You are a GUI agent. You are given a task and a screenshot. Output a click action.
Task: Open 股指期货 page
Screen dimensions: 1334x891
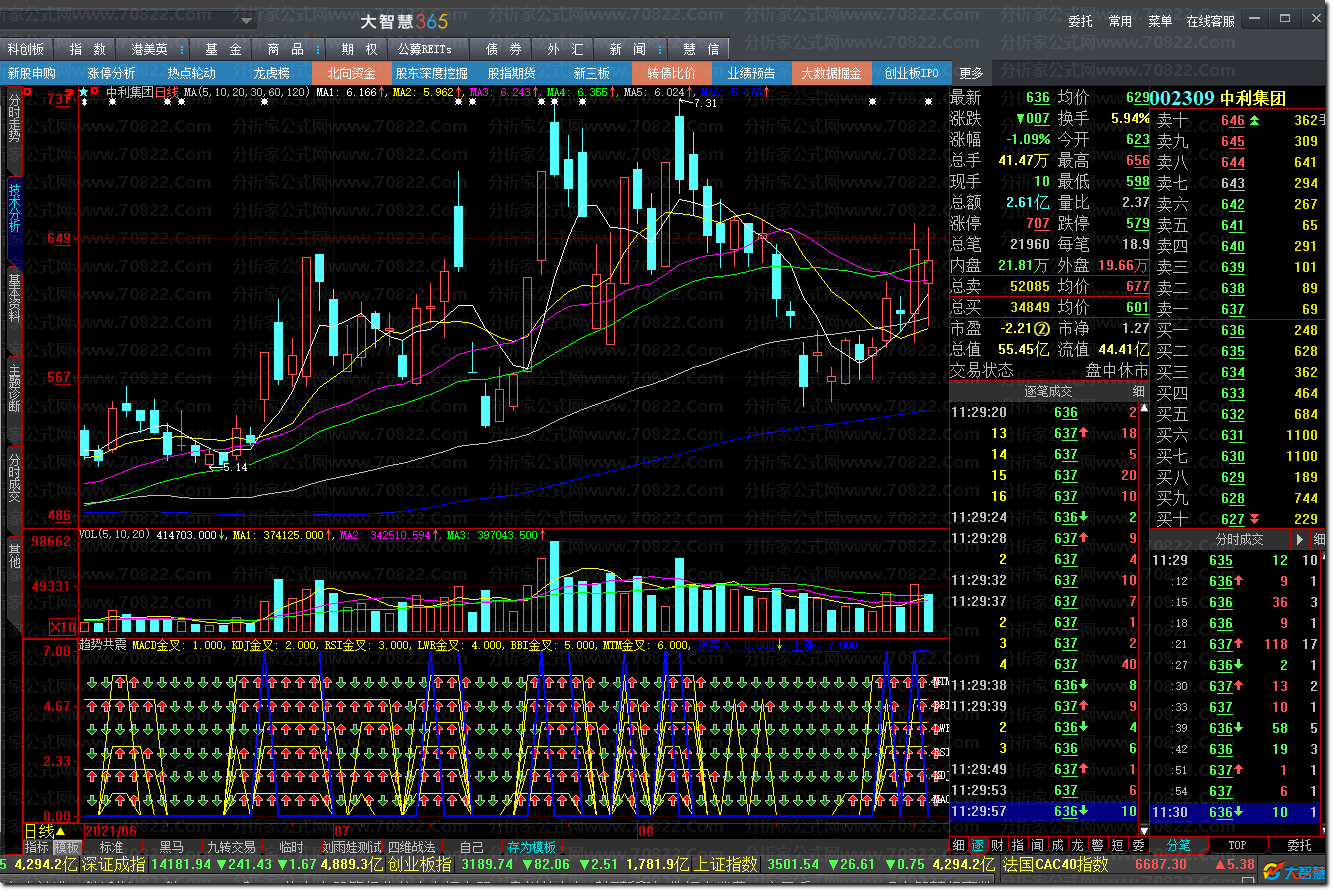point(511,73)
